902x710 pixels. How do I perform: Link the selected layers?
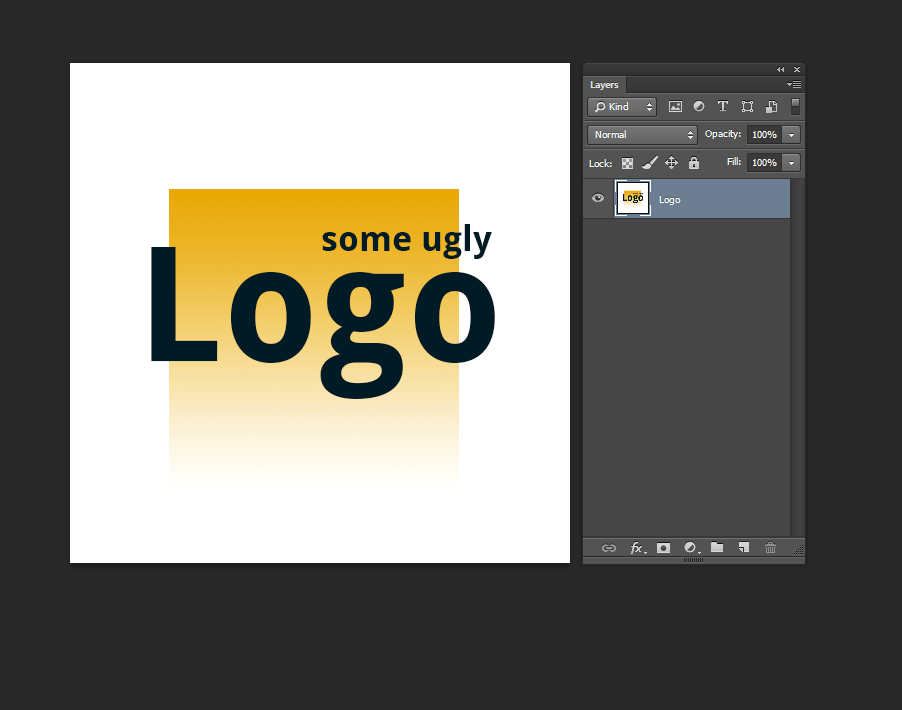coord(608,548)
